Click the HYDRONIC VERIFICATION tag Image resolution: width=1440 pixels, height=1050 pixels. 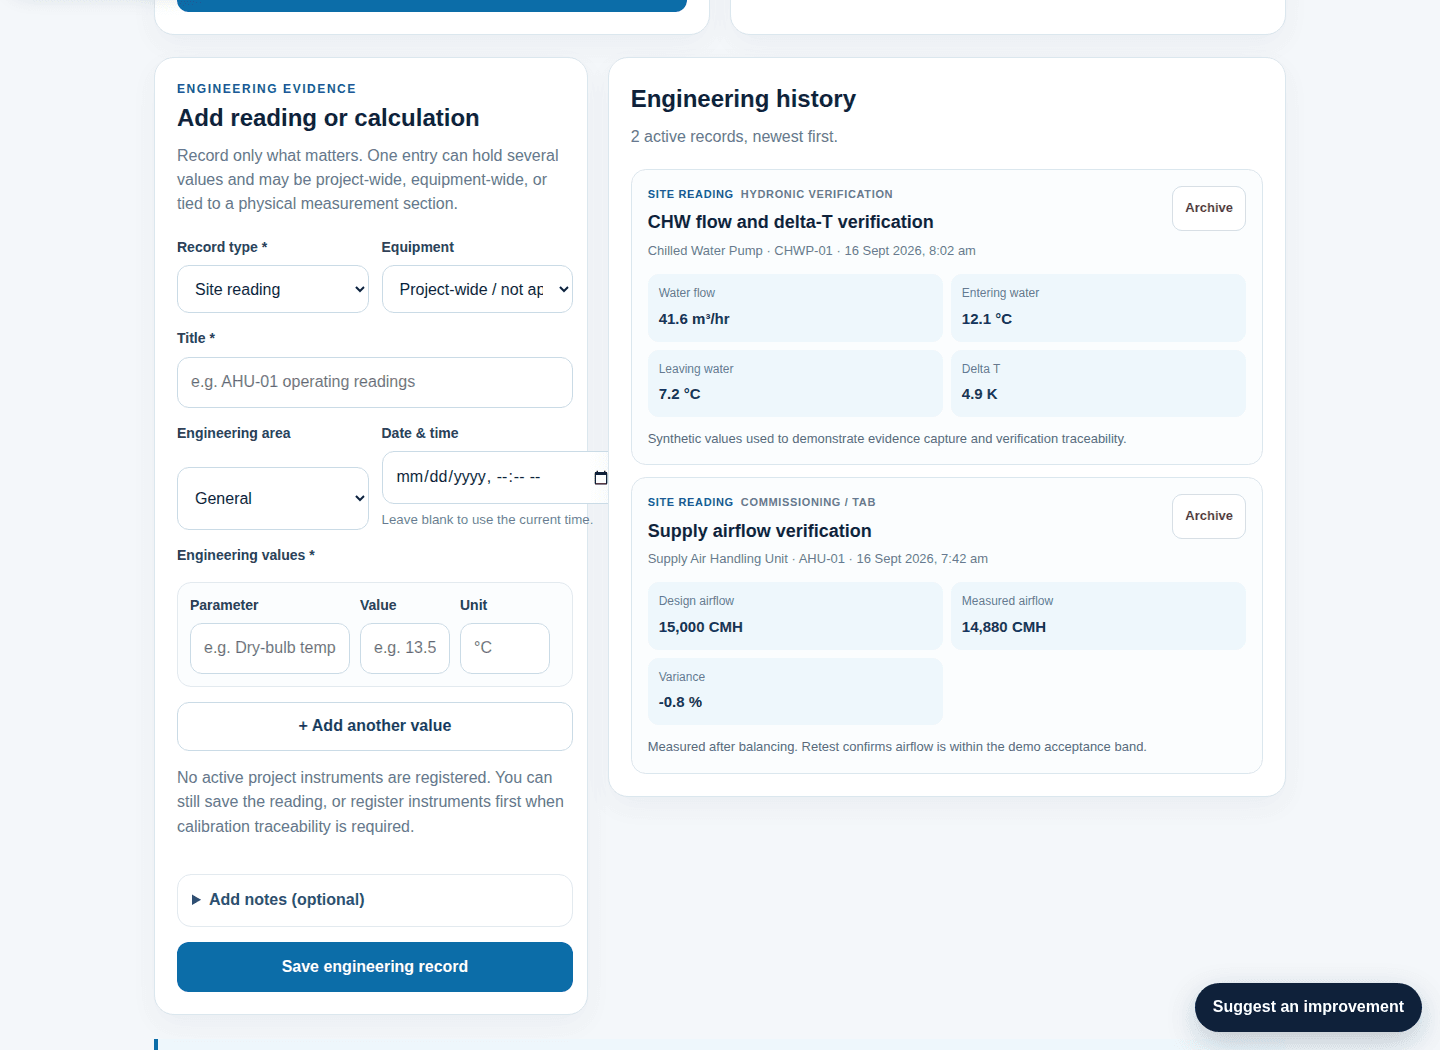(816, 194)
